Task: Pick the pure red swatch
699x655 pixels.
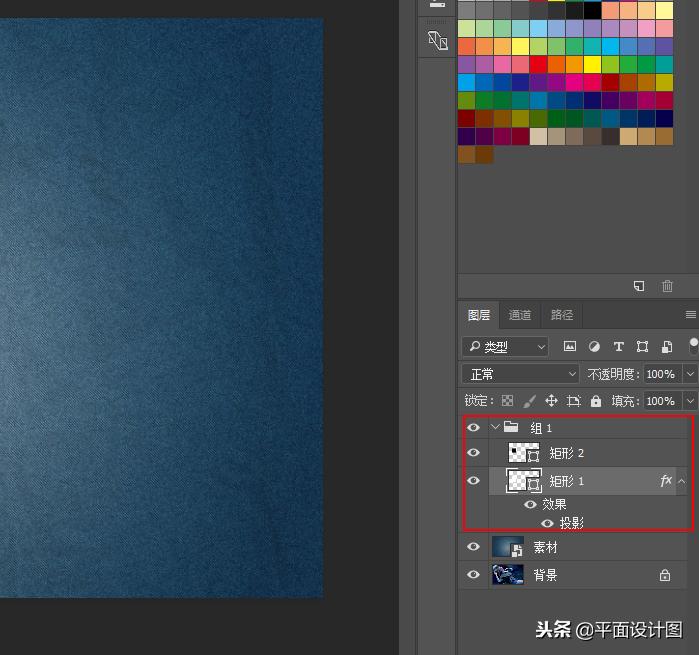Action: click(538, 64)
